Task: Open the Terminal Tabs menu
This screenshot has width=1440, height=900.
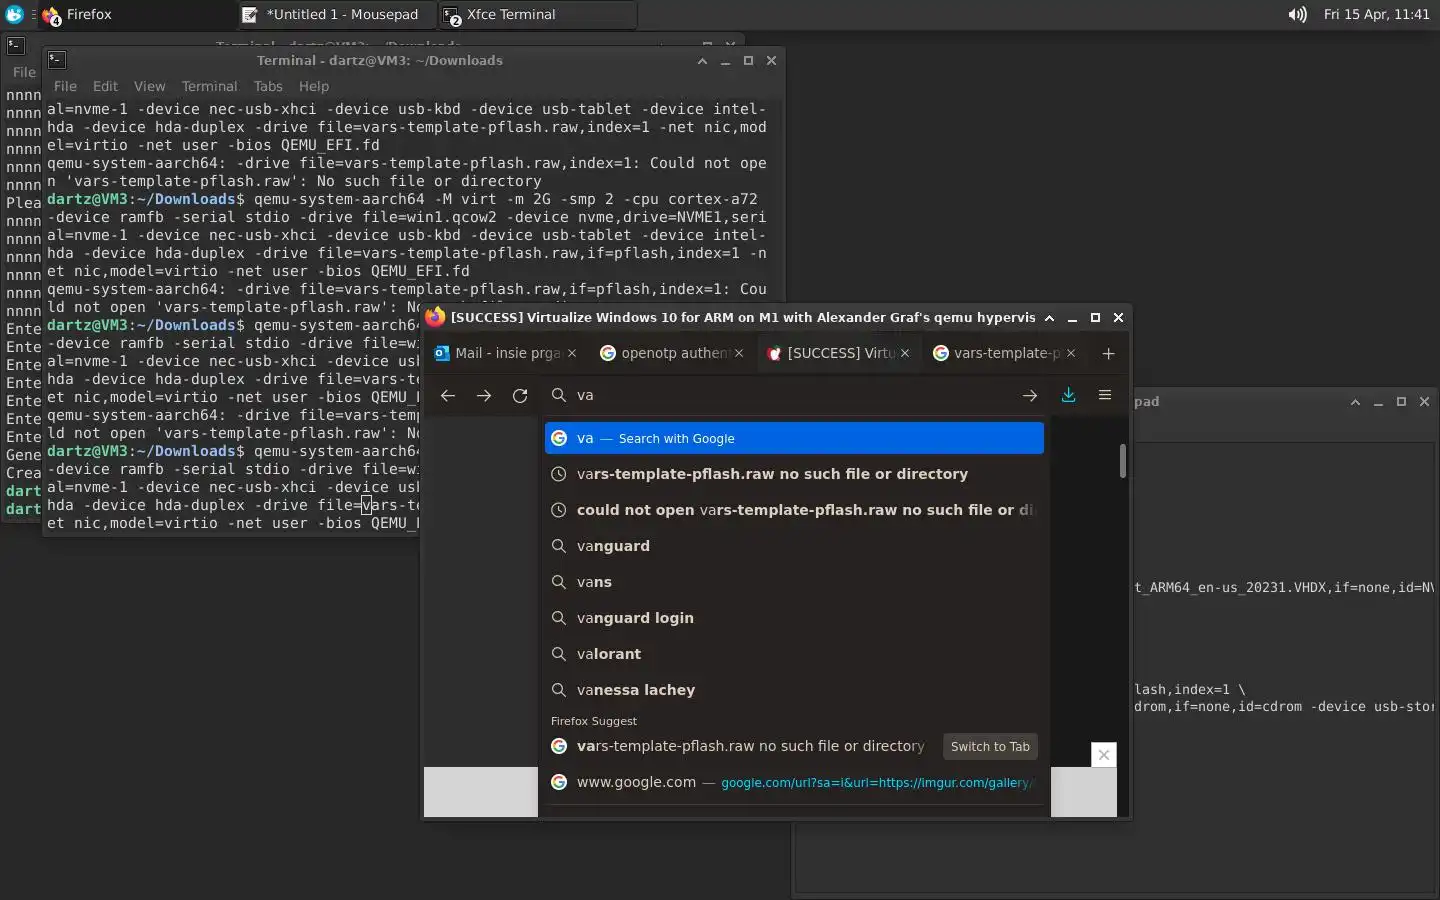Action: tap(268, 86)
